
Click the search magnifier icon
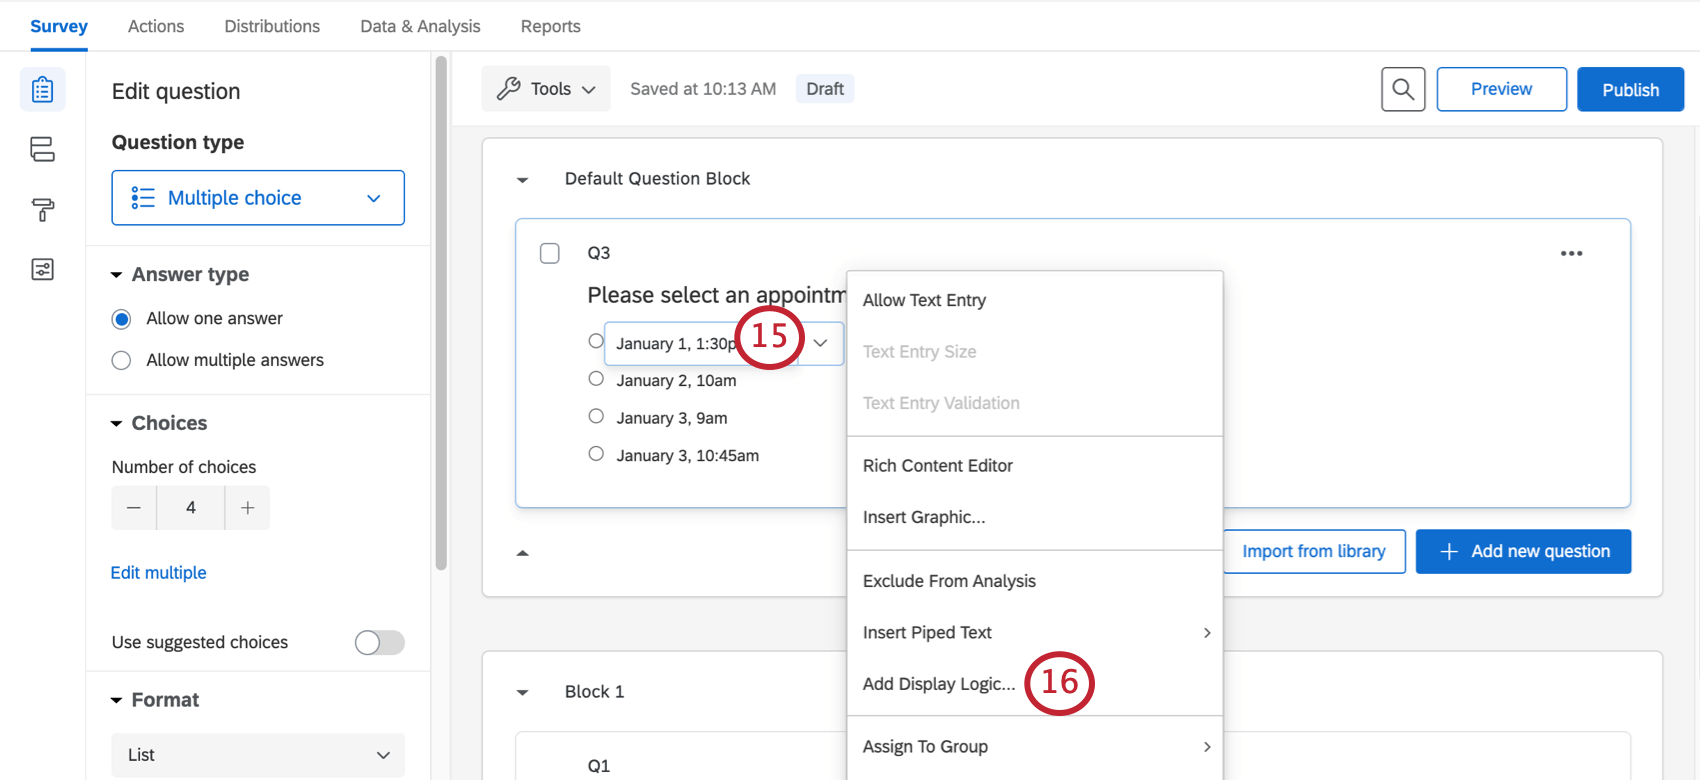[1403, 90]
